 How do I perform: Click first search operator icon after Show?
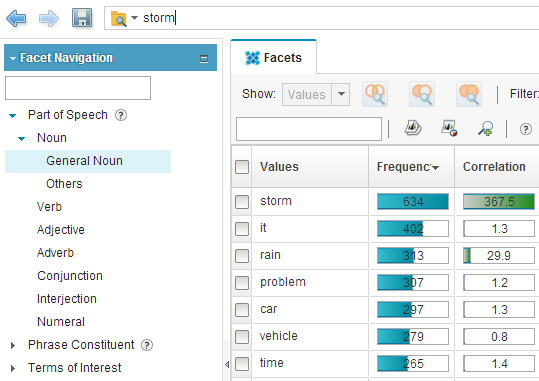pyautogui.click(x=375, y=94)
